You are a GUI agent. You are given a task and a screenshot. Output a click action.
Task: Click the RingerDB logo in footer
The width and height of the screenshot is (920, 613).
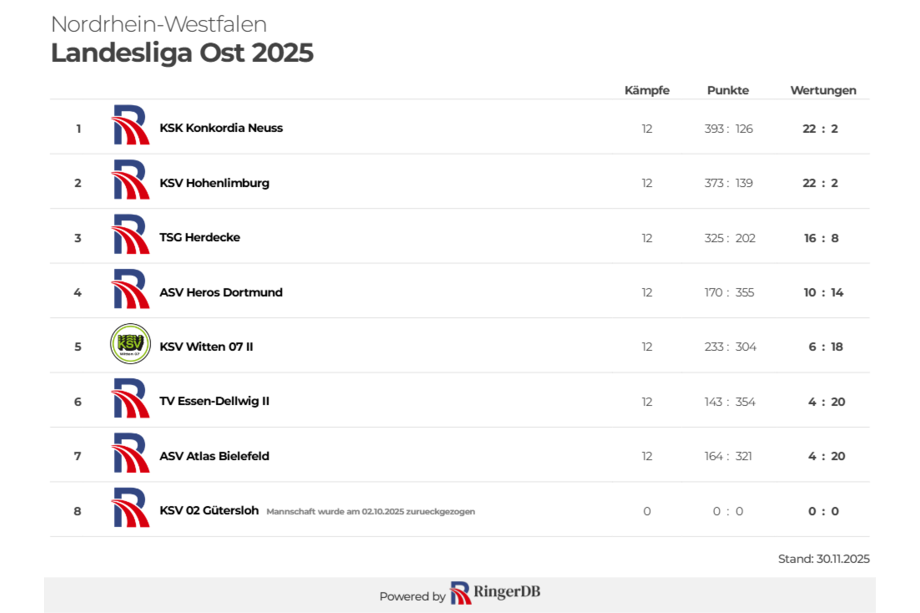[x=495, y=593]
